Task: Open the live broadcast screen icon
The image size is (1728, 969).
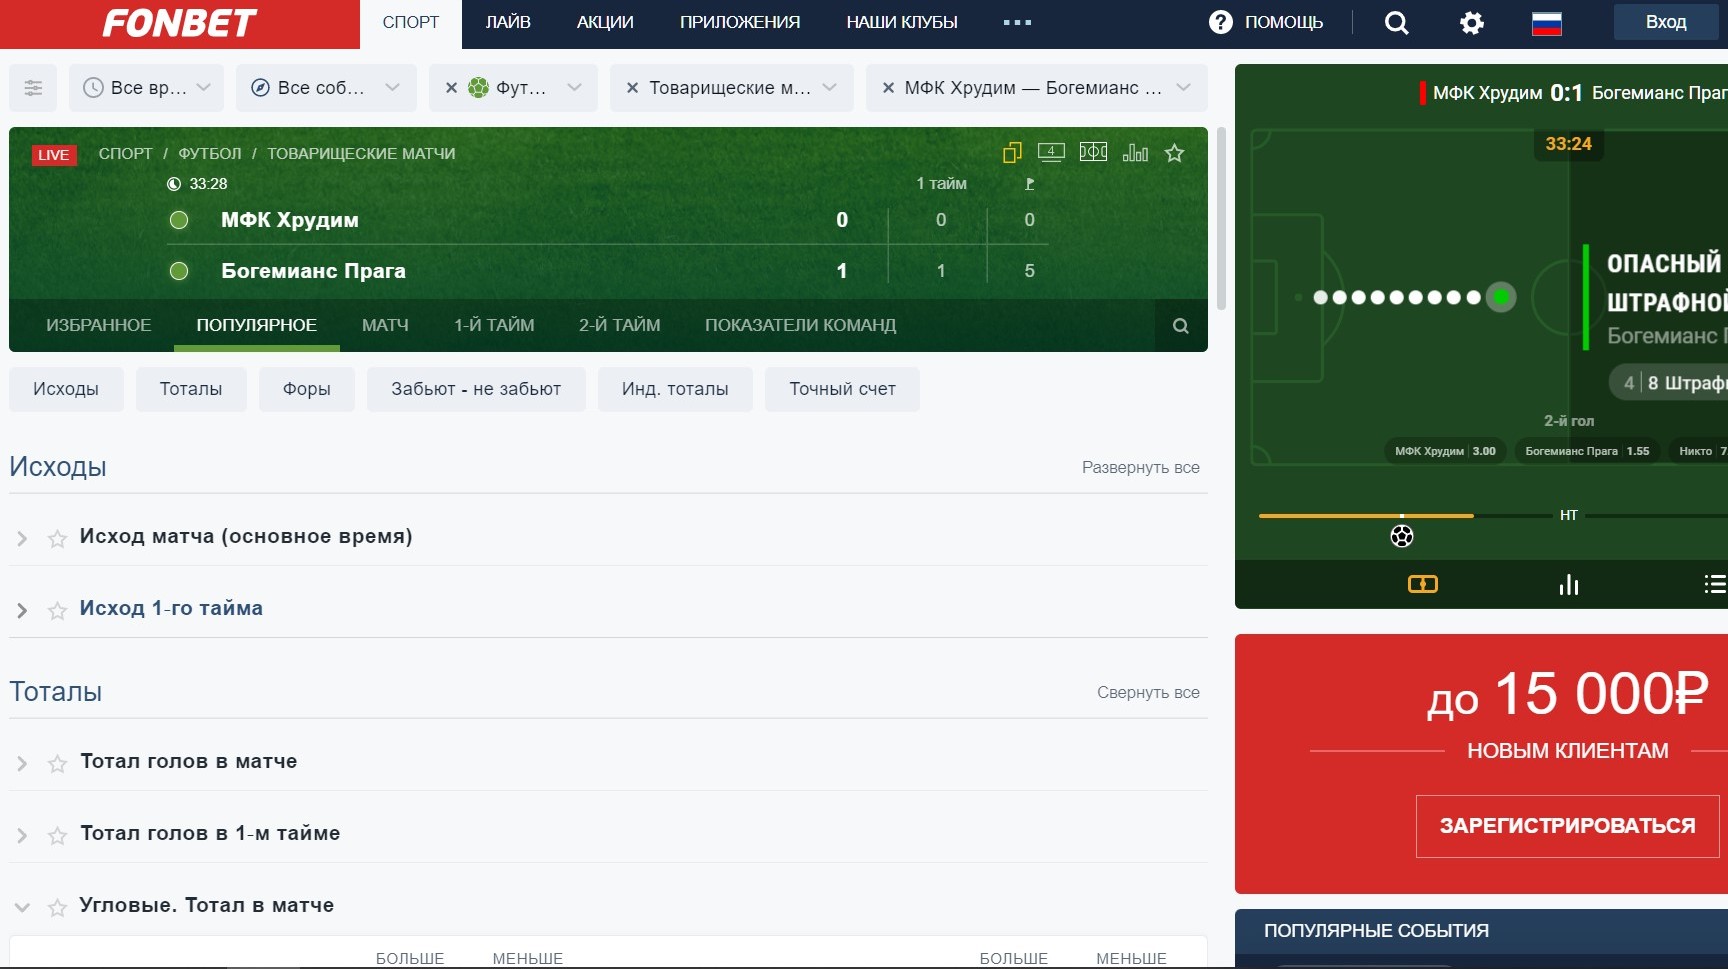Action: (x=1051, y=152)
